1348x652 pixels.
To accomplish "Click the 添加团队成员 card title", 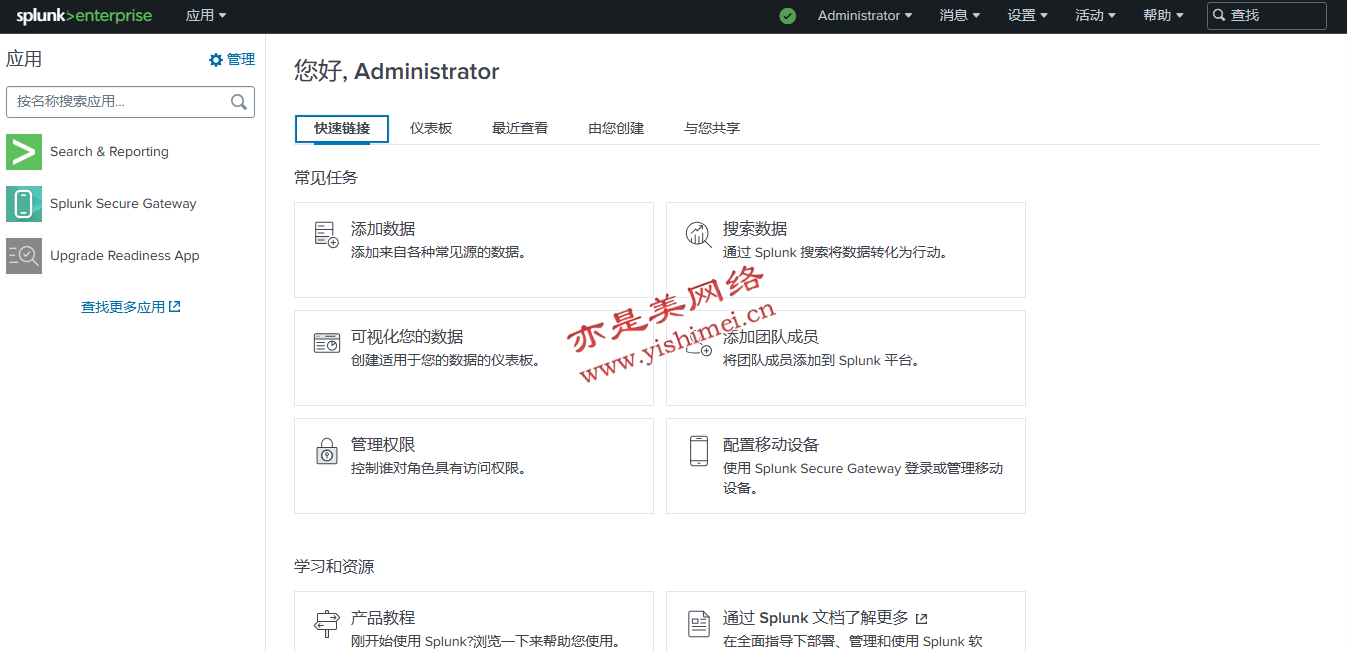I will (771, 337).
